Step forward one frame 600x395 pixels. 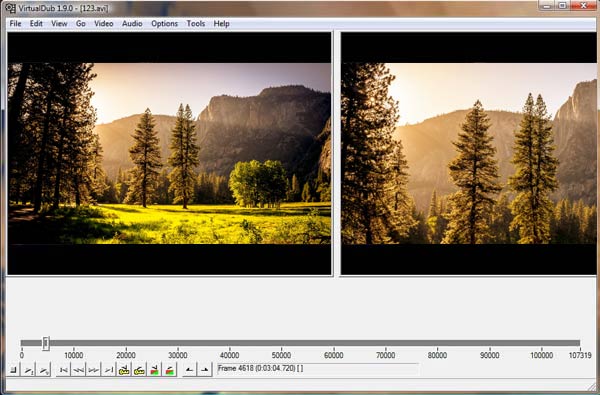93,370
